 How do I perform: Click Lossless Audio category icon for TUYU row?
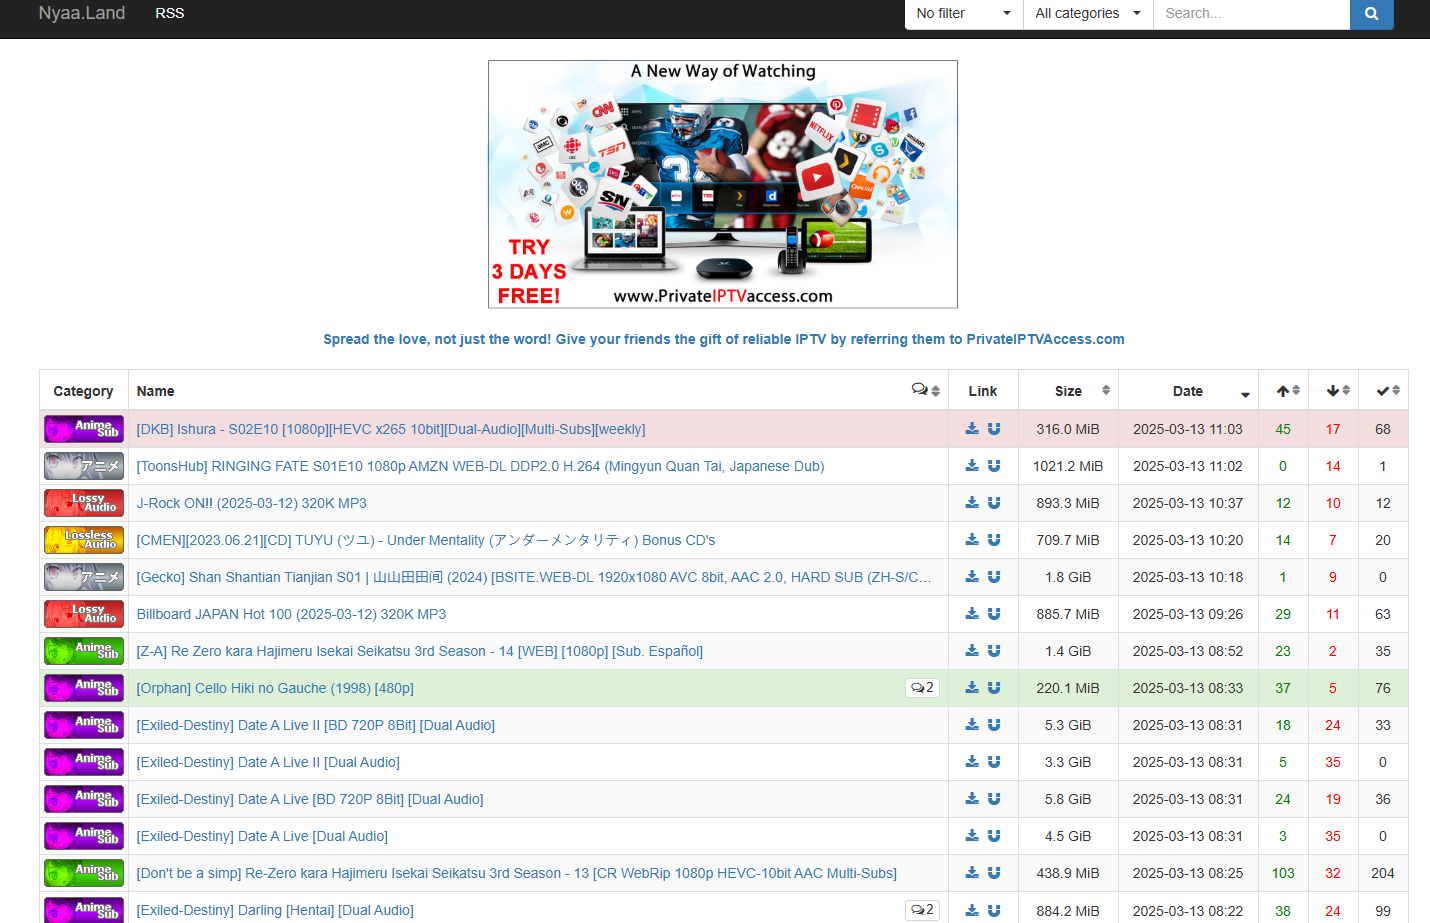tap(84, 540)
